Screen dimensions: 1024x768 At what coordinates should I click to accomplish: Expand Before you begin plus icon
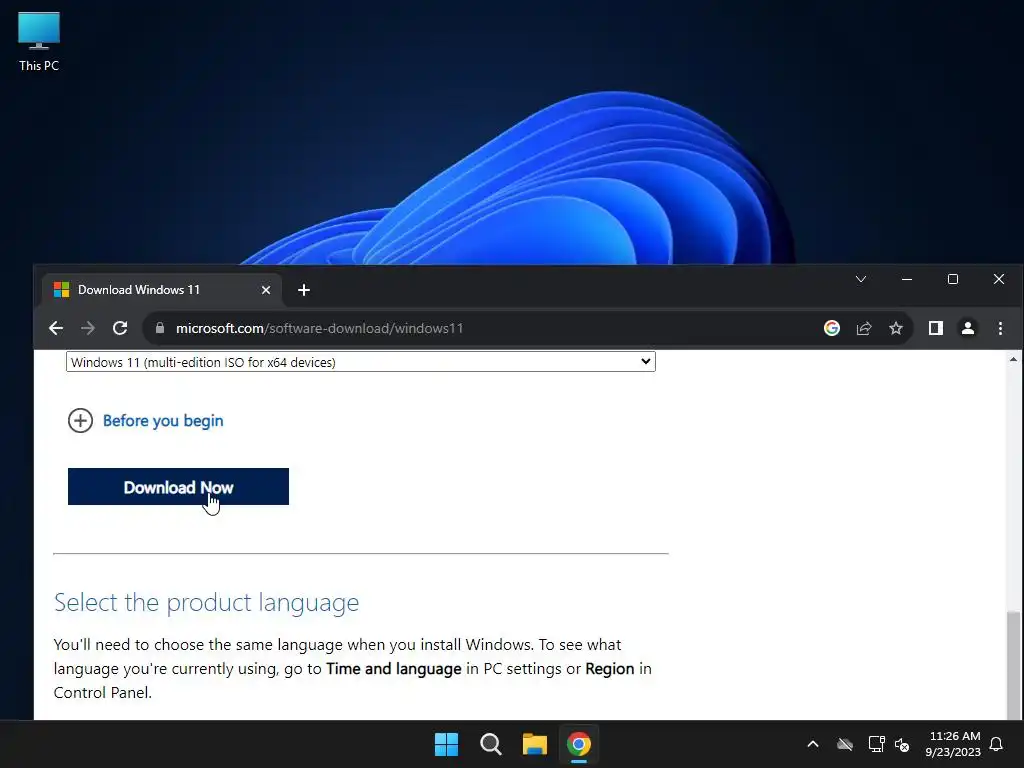[80, 421]
